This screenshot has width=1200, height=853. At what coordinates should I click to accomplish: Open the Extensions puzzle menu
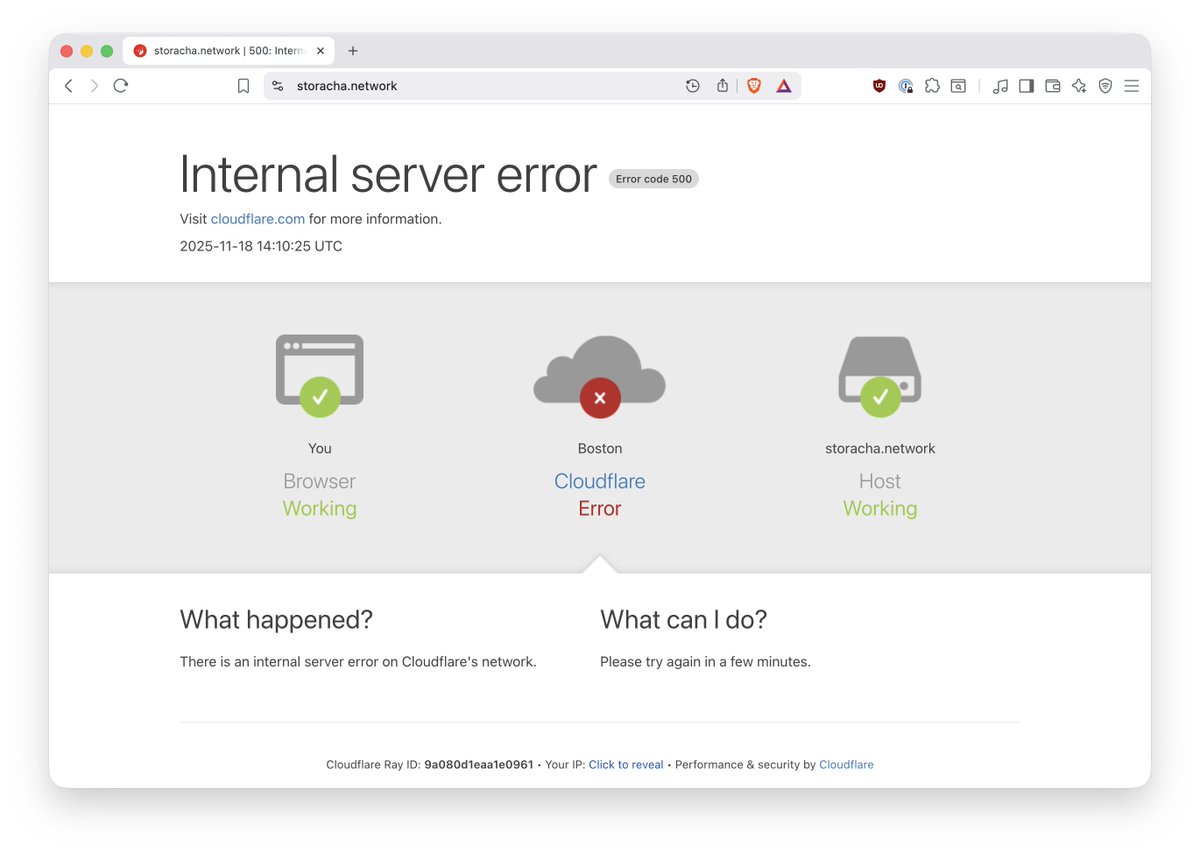tap(932, 86)
